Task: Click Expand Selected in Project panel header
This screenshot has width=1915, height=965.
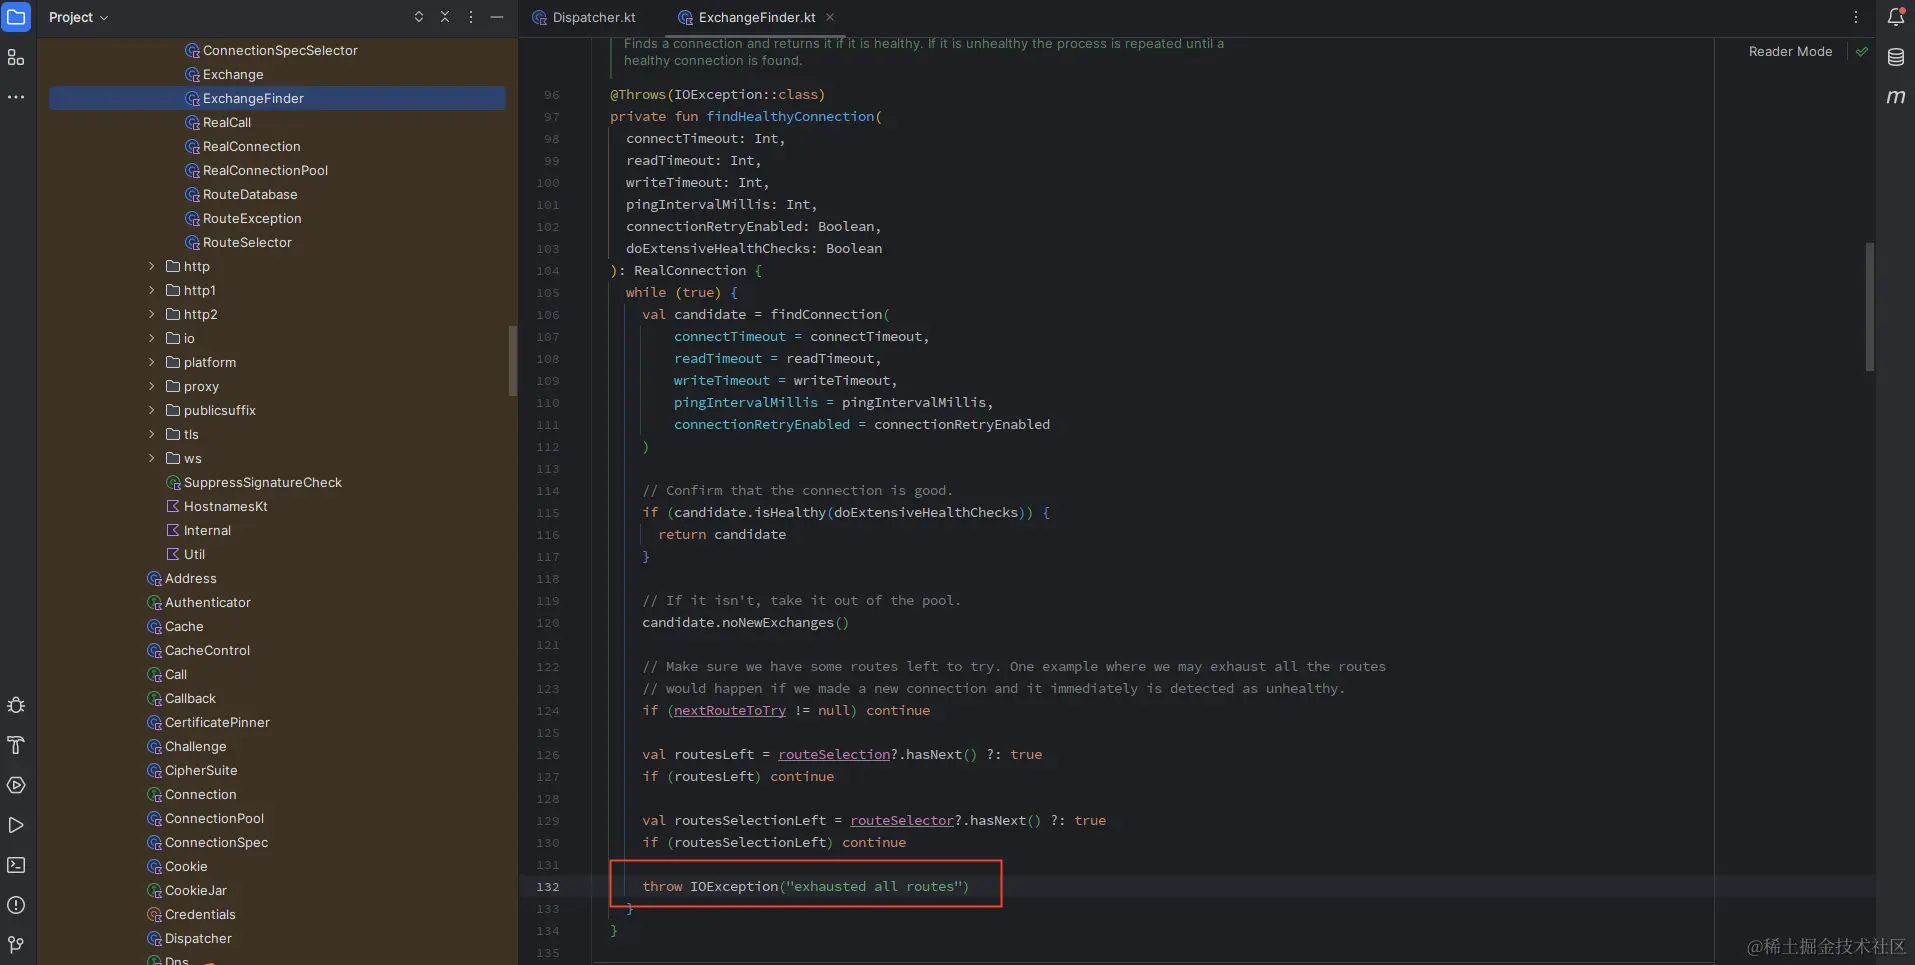Action: pos(419,17)
